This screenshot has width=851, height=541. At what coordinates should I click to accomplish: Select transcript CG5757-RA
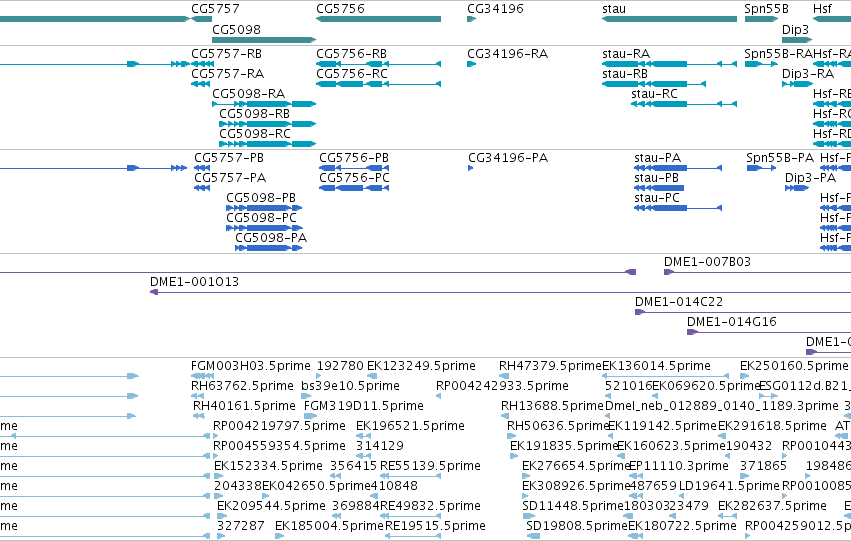pos(227,74)
